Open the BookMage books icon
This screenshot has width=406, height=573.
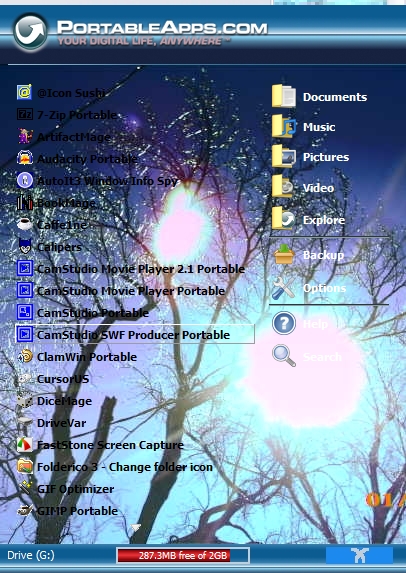tap(24, 202)
